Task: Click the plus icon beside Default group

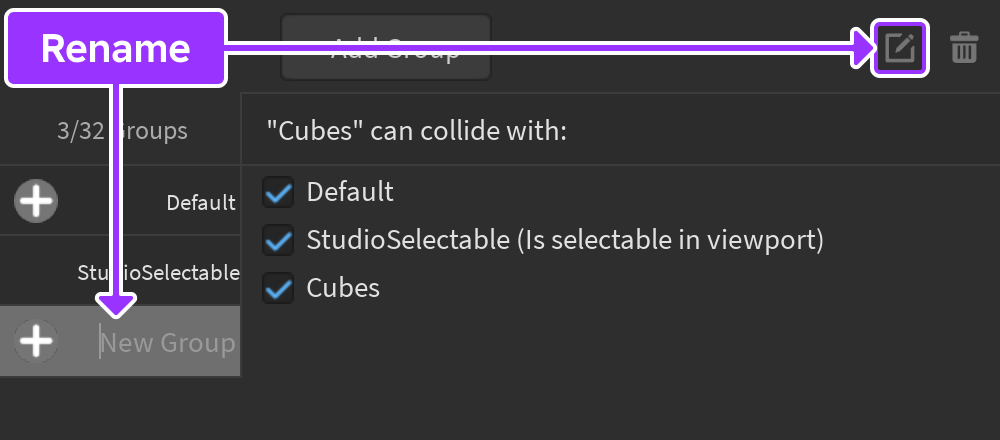Action: click(36, 202)
